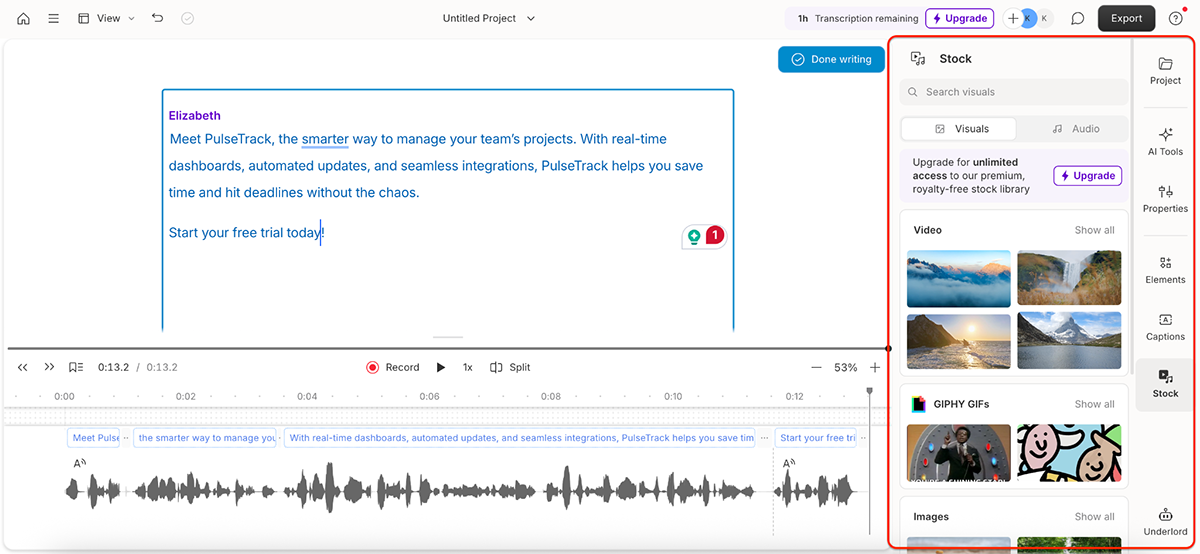Open the Untitled Project name dropdown
The image size is (1200, 554).
489,18
